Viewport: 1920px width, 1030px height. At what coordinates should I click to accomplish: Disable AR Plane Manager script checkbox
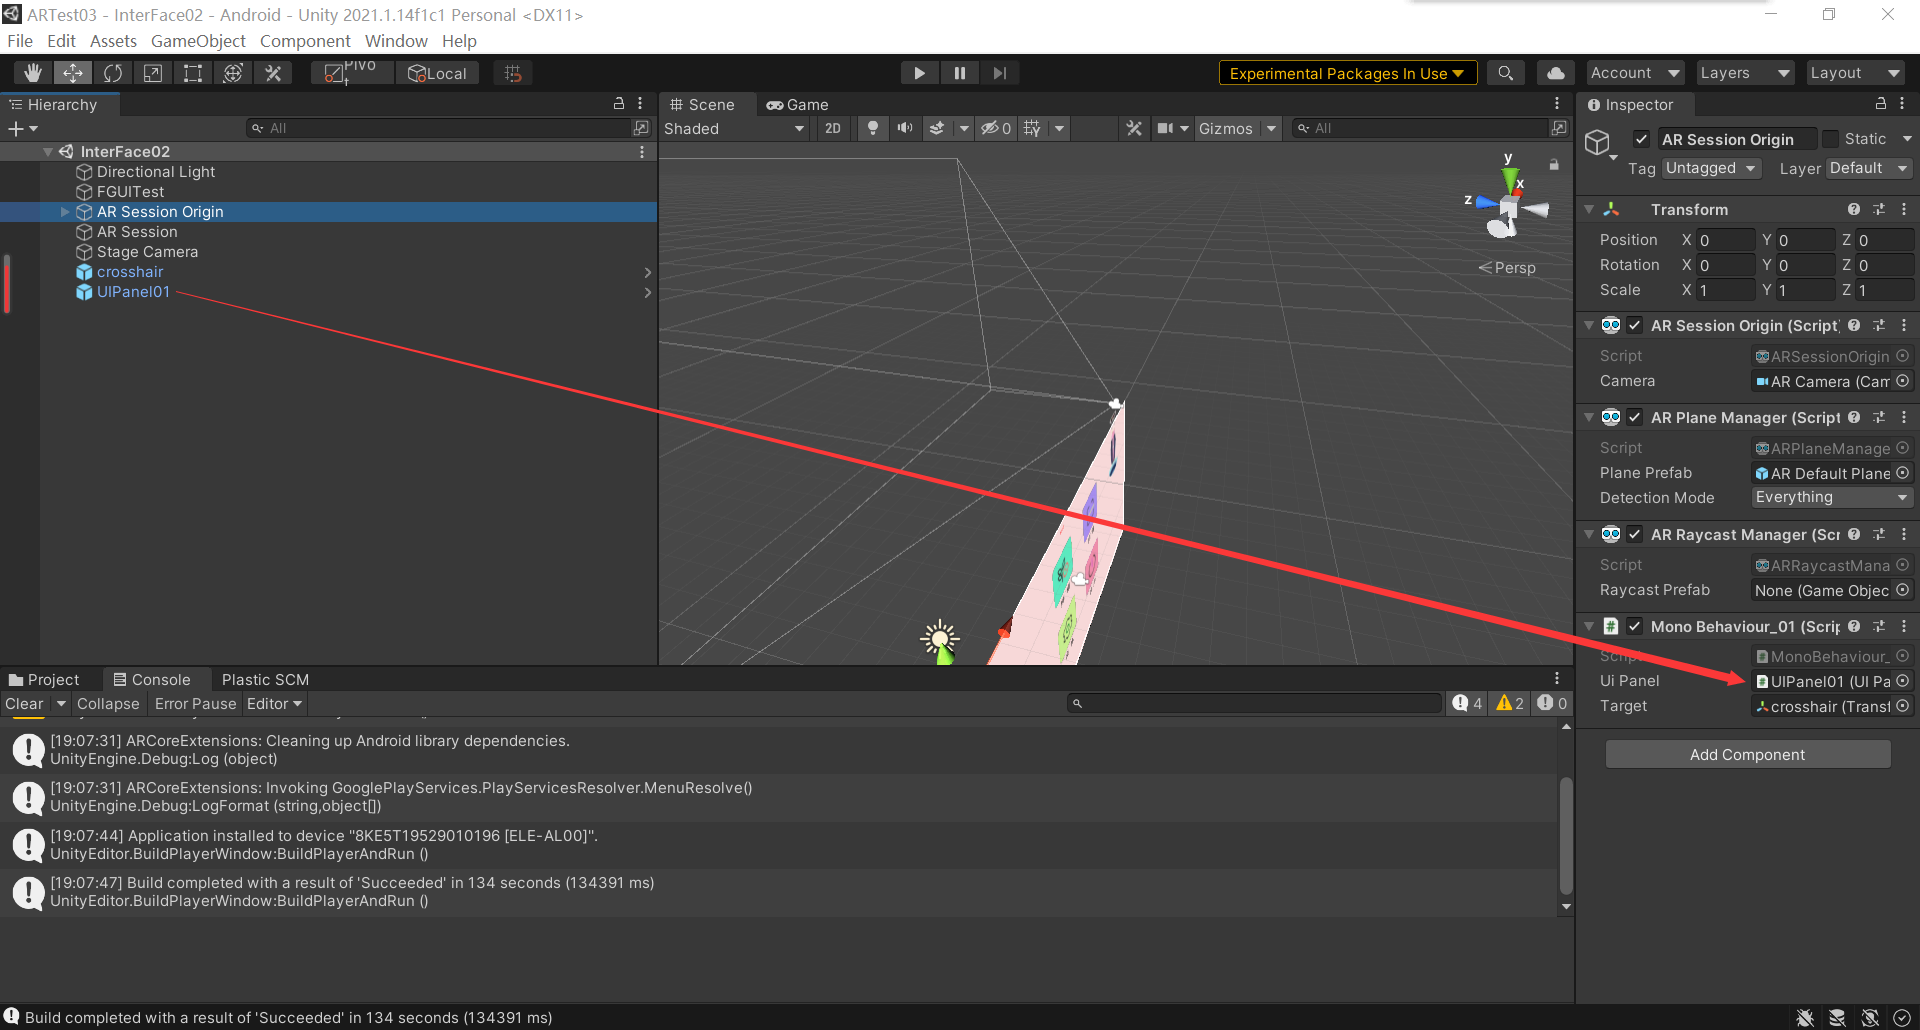[x=1635, y=417]
